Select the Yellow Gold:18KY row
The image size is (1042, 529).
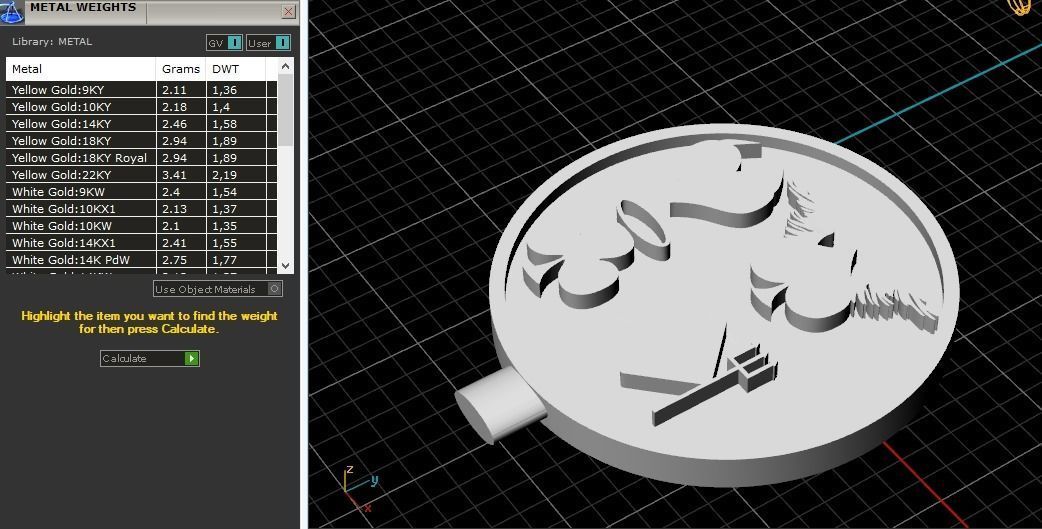point(142,141)
